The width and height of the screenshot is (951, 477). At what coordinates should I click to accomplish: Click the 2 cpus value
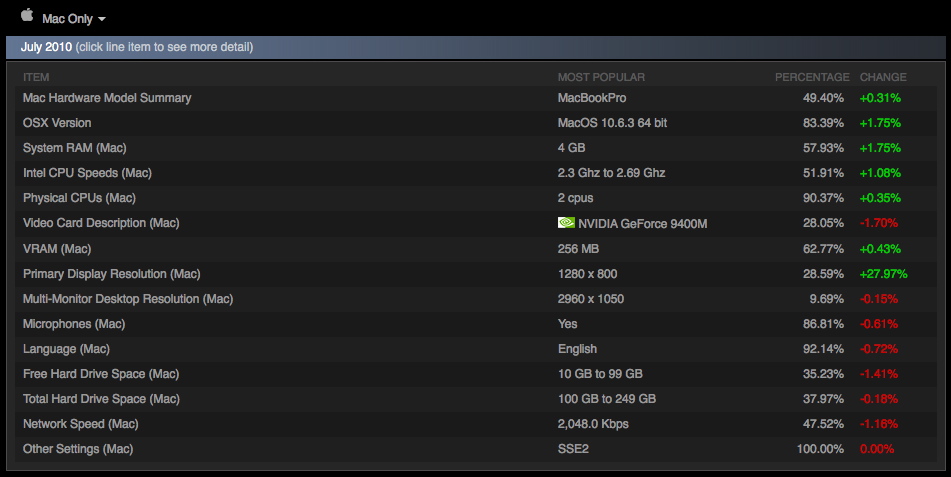tap(576, 198)
